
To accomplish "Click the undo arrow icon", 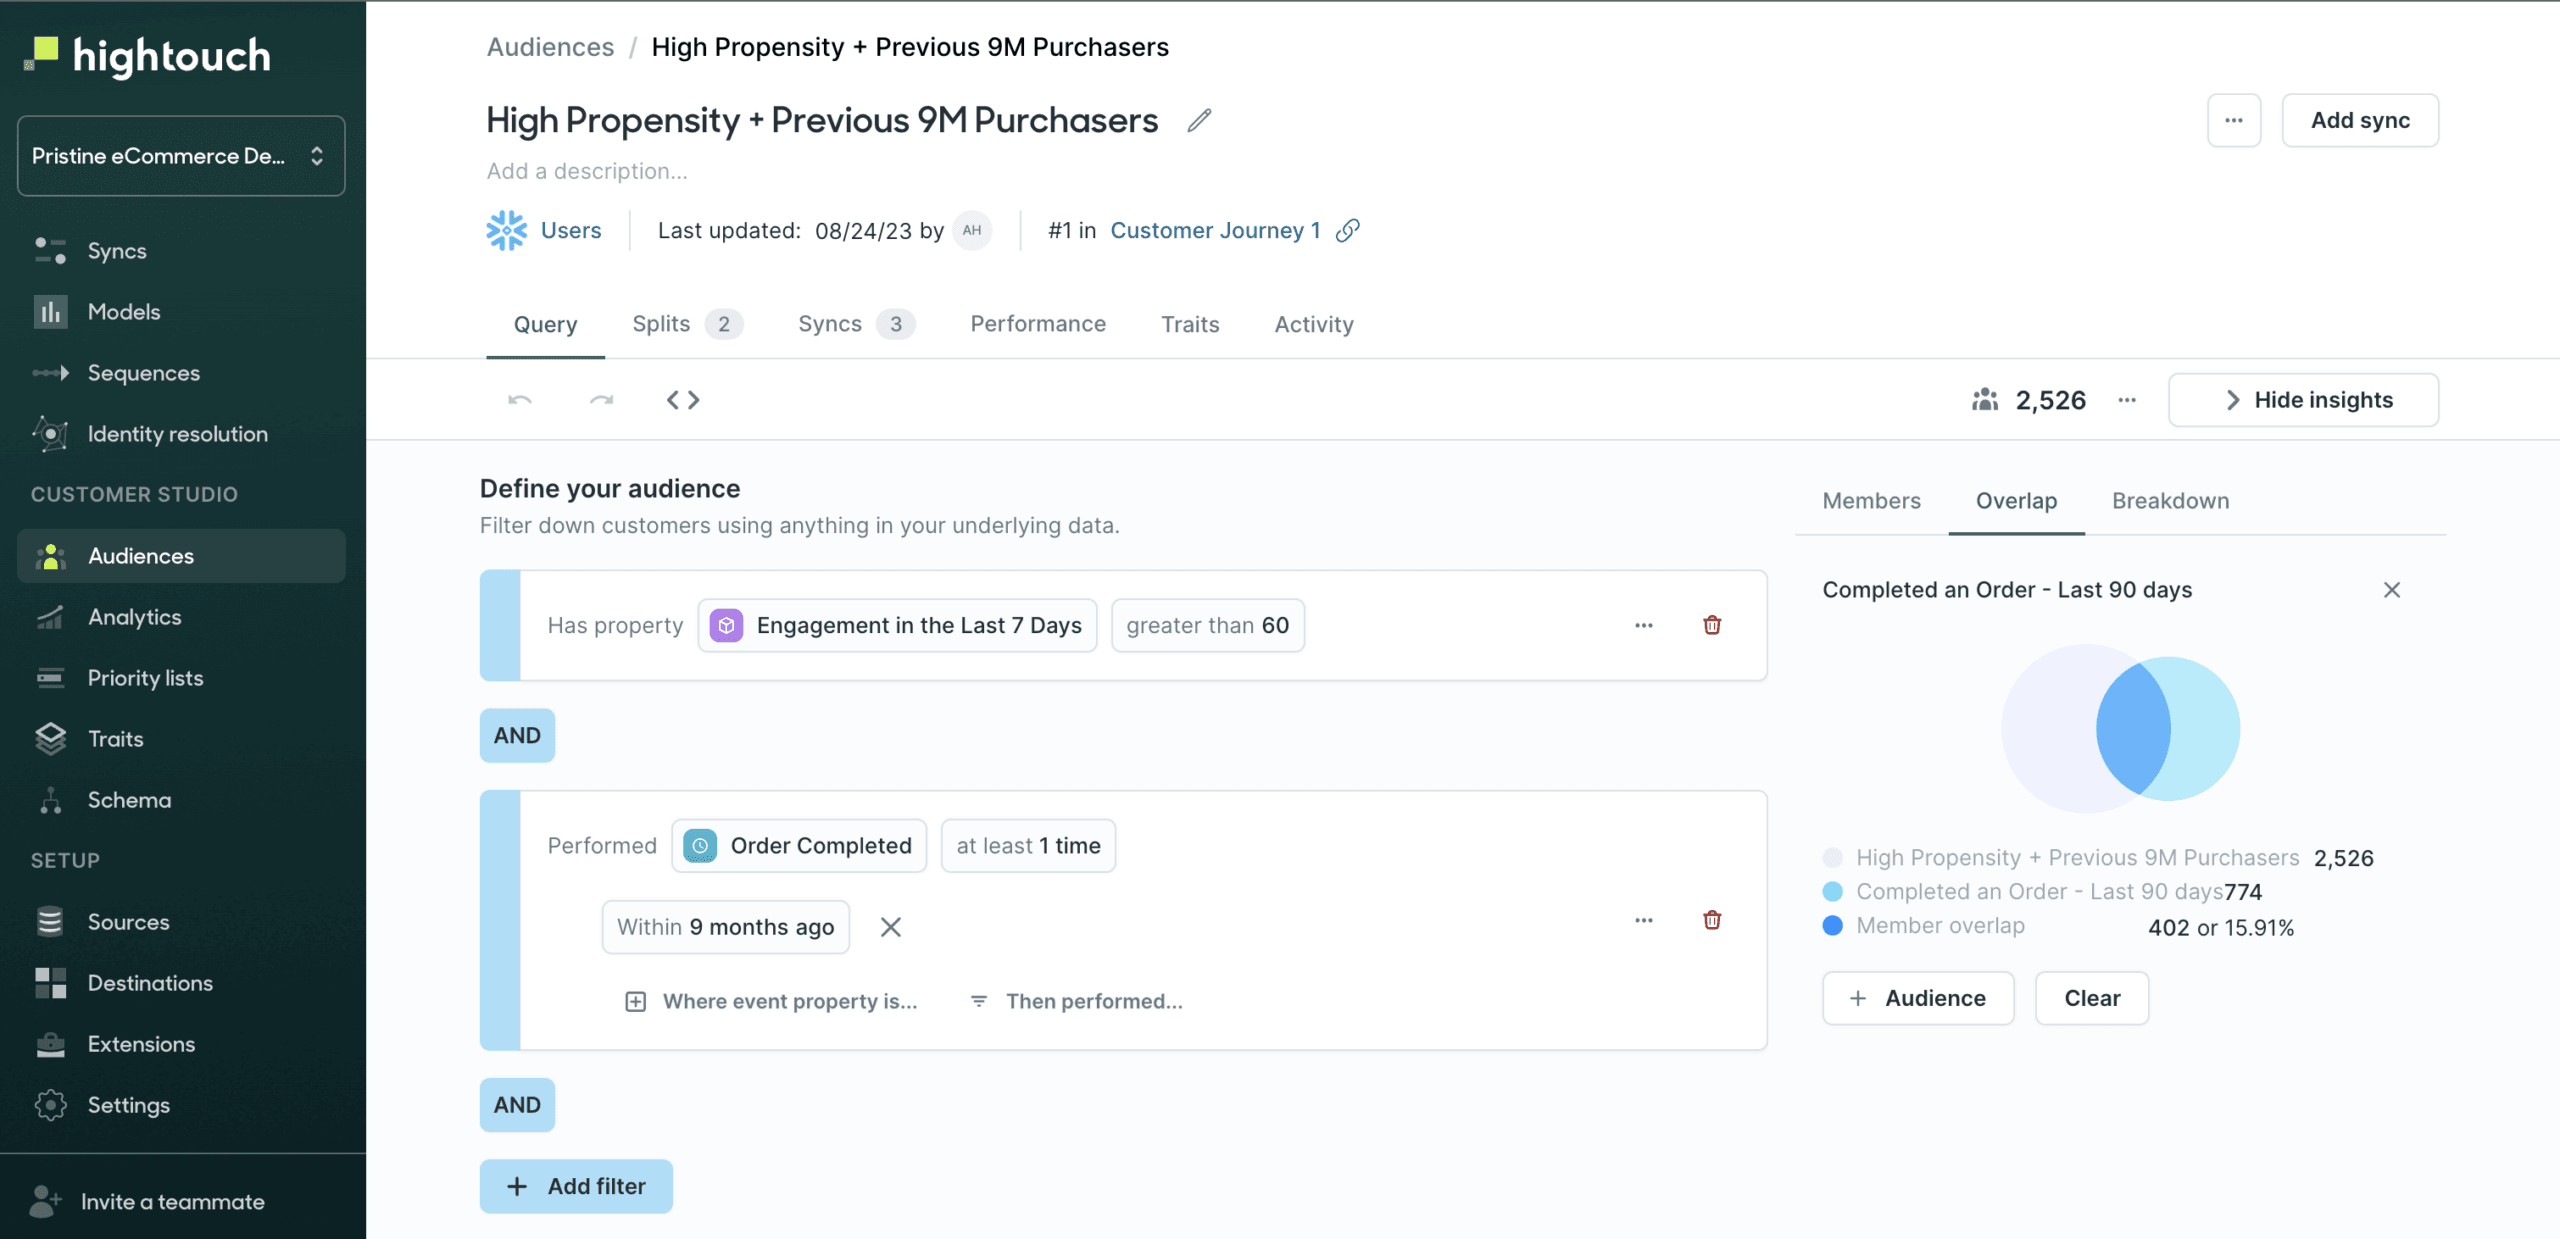I will click(520, 400).
